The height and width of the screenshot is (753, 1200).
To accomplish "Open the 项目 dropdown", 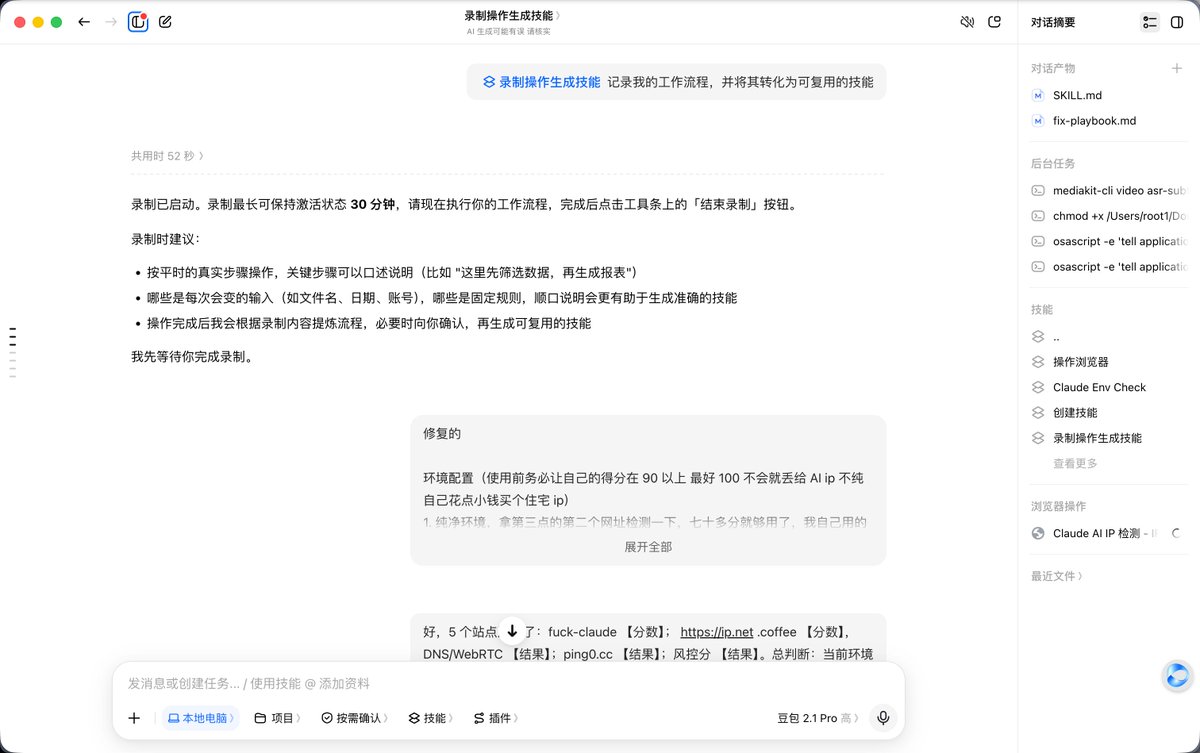I will 277,718.
